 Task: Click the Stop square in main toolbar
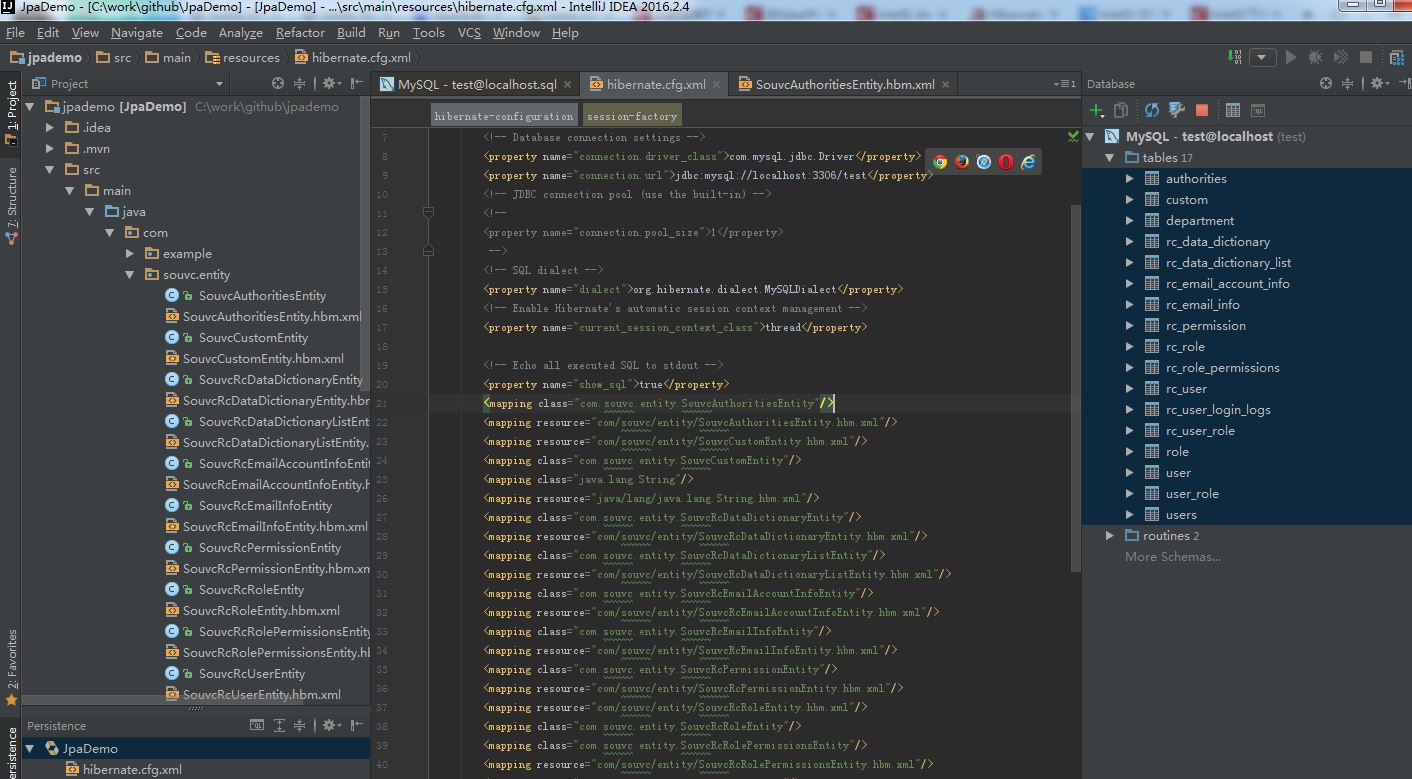tap(1365, 57)
